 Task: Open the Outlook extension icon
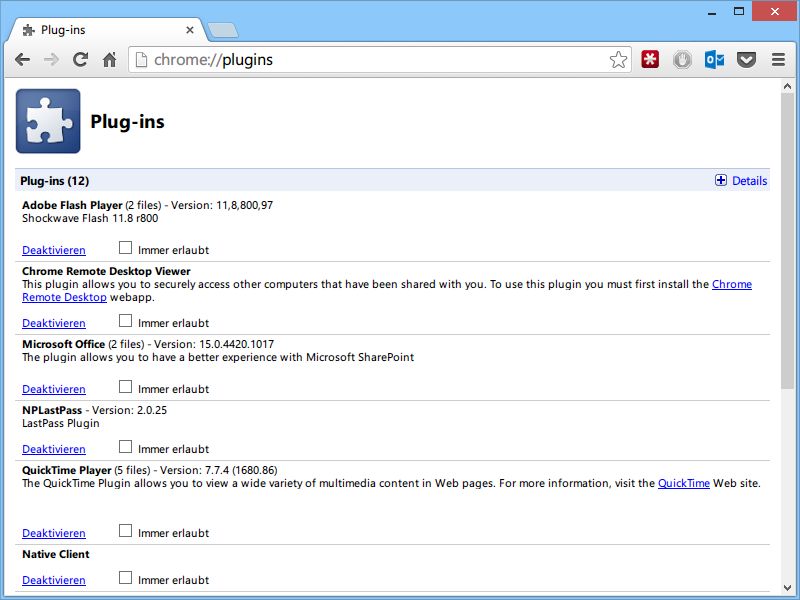[x=714, y=60]
